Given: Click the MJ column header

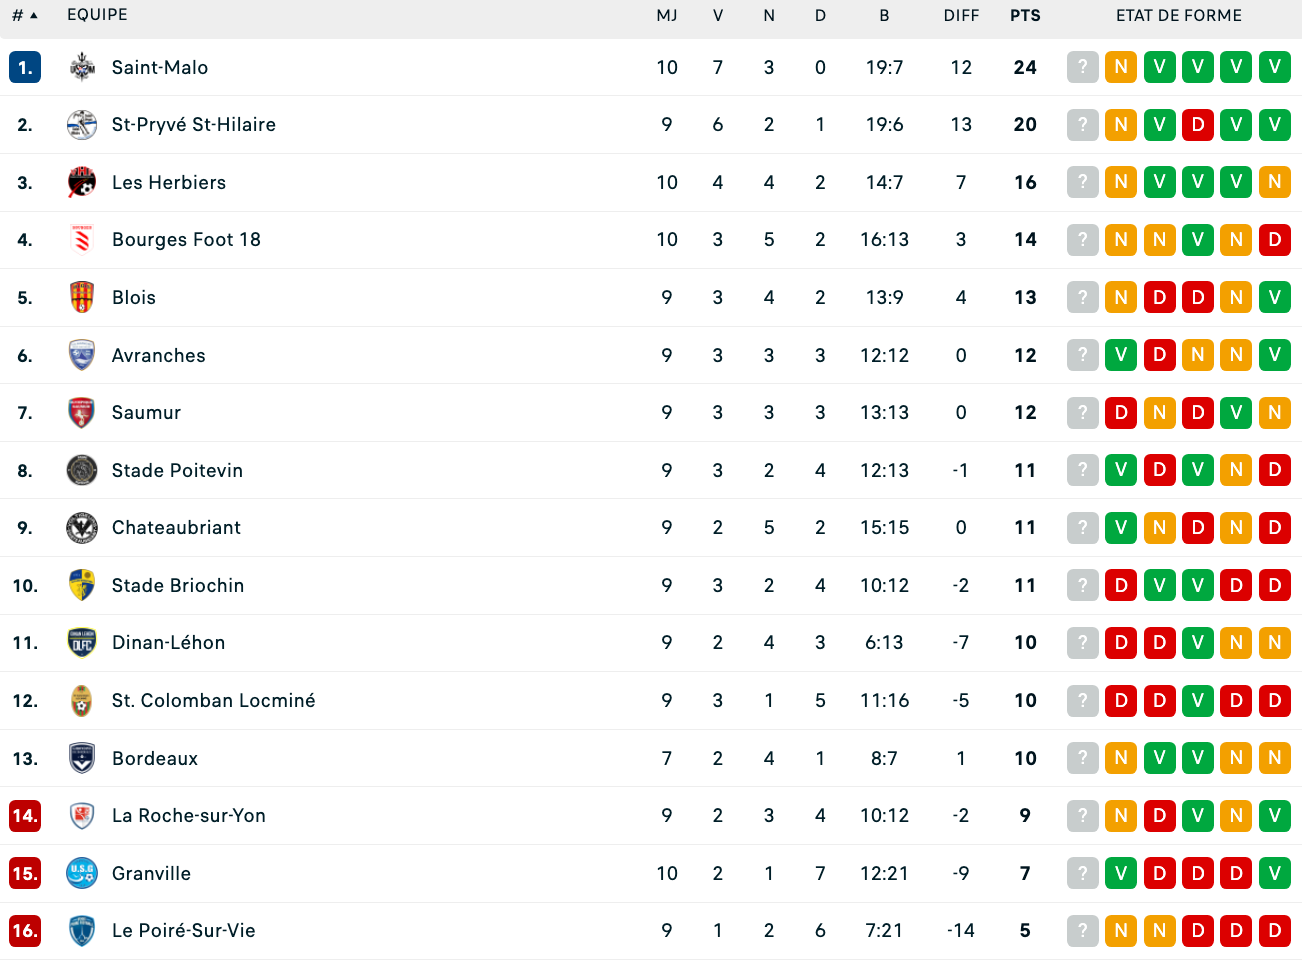Looking at the screenshot, I should point(667,15).
